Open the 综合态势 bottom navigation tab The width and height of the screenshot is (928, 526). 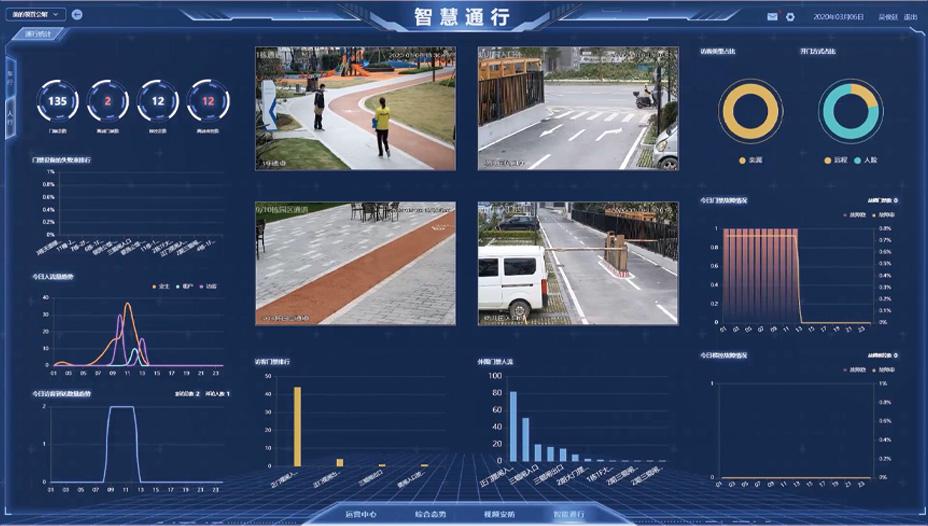point(430,514)
